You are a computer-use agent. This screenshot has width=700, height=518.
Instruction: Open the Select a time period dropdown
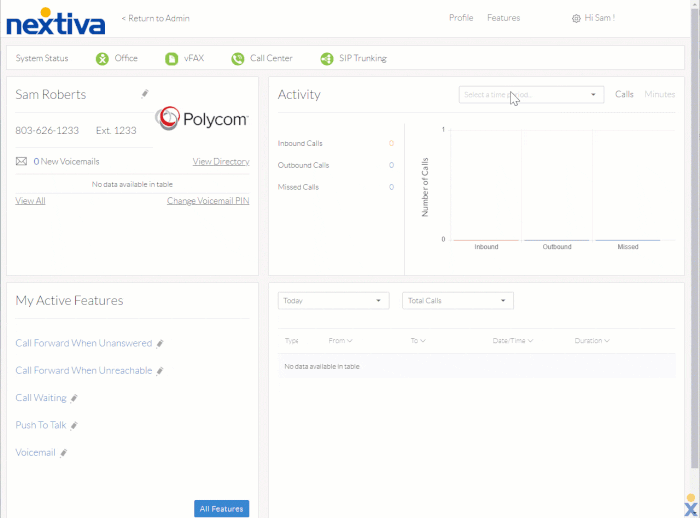point(531,95)
